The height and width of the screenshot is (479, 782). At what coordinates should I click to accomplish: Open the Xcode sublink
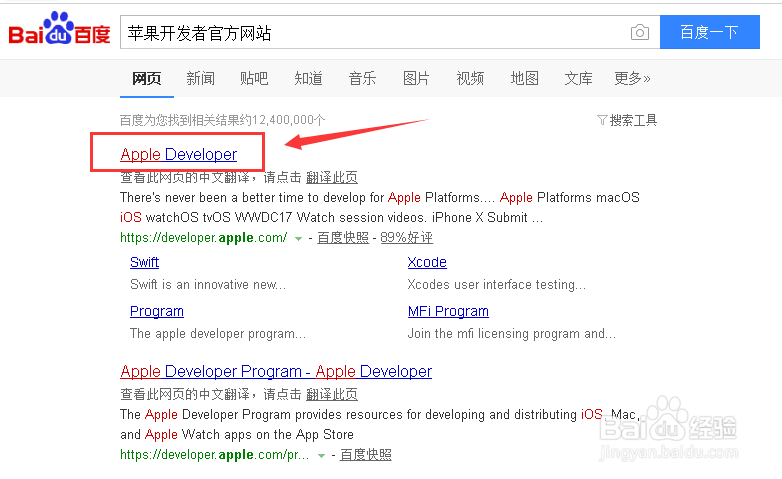pyautogui.click(x=427, y=262)
